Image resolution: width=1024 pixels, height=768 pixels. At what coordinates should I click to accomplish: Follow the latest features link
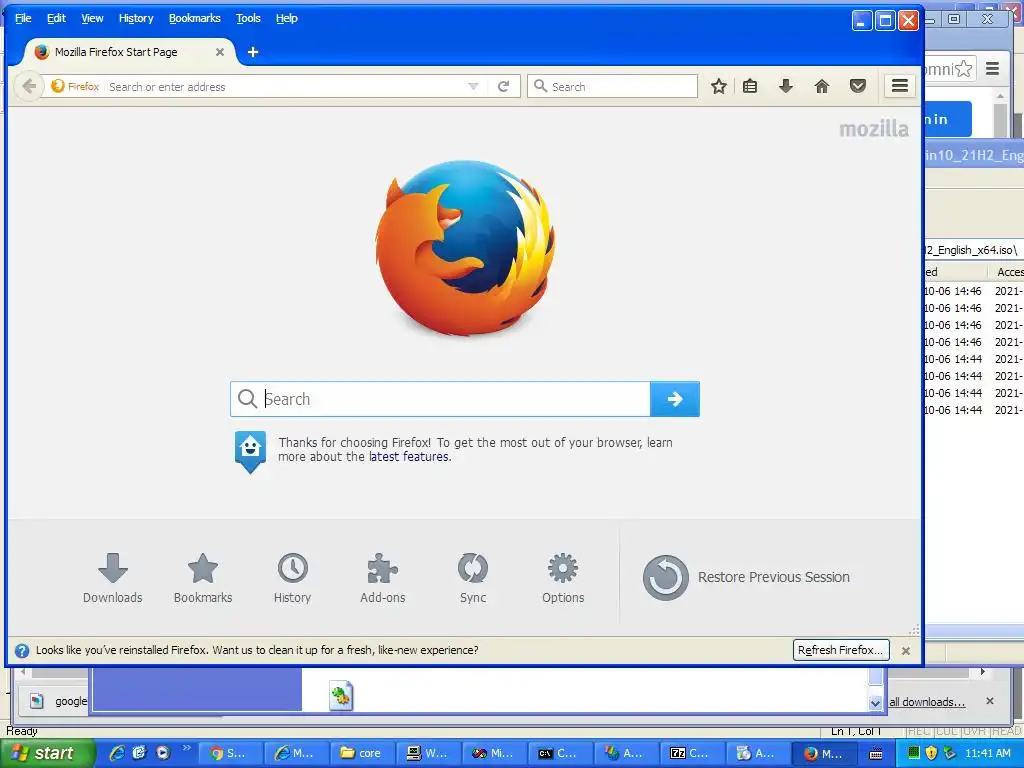(409, 457)
